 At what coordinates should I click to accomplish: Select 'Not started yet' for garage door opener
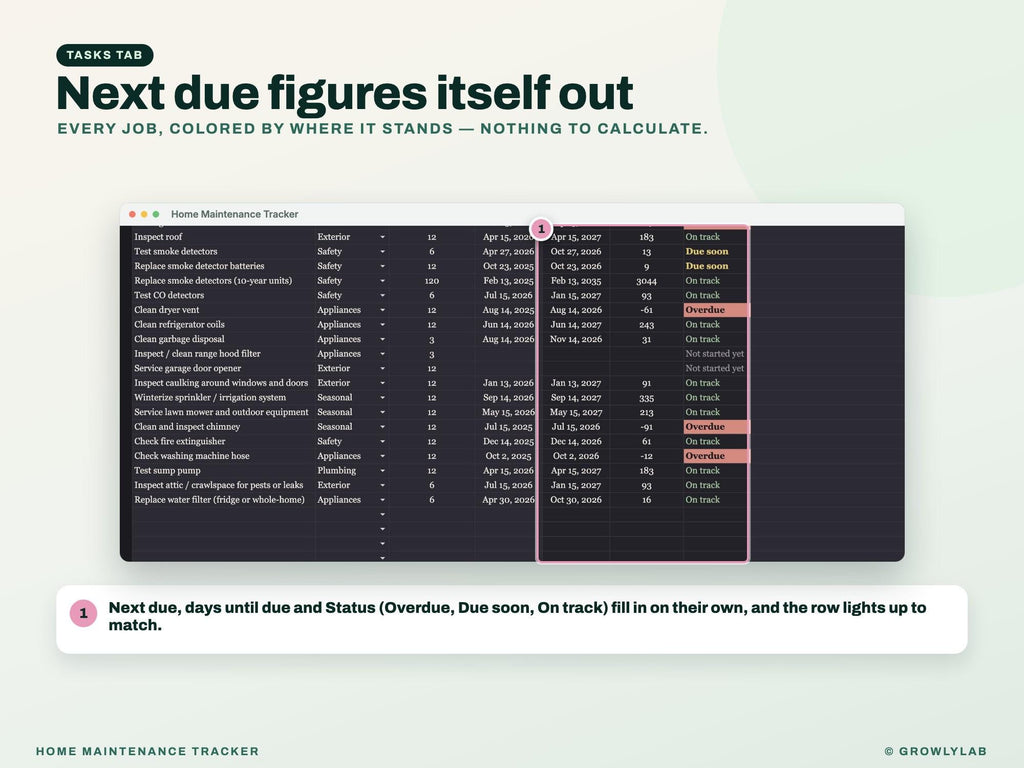pos(715,368)
